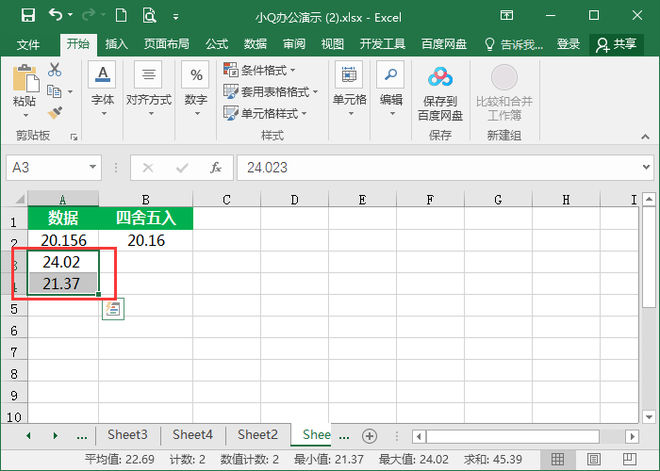
Task: Switch to Page Layout view icon
Action: [593, 459]
